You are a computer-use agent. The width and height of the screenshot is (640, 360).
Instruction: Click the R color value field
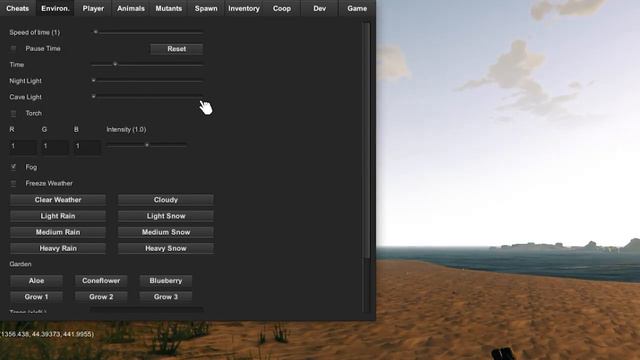coord(23,147)
